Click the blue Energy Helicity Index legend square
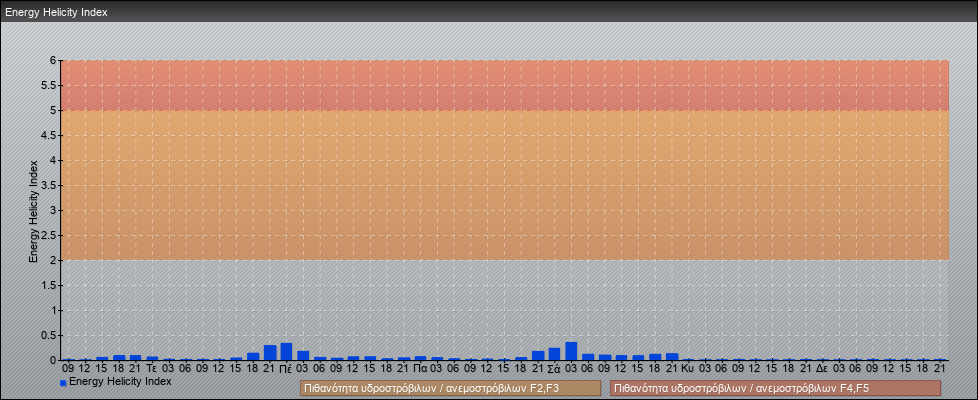978x400 pixels. tap(63, 383)
